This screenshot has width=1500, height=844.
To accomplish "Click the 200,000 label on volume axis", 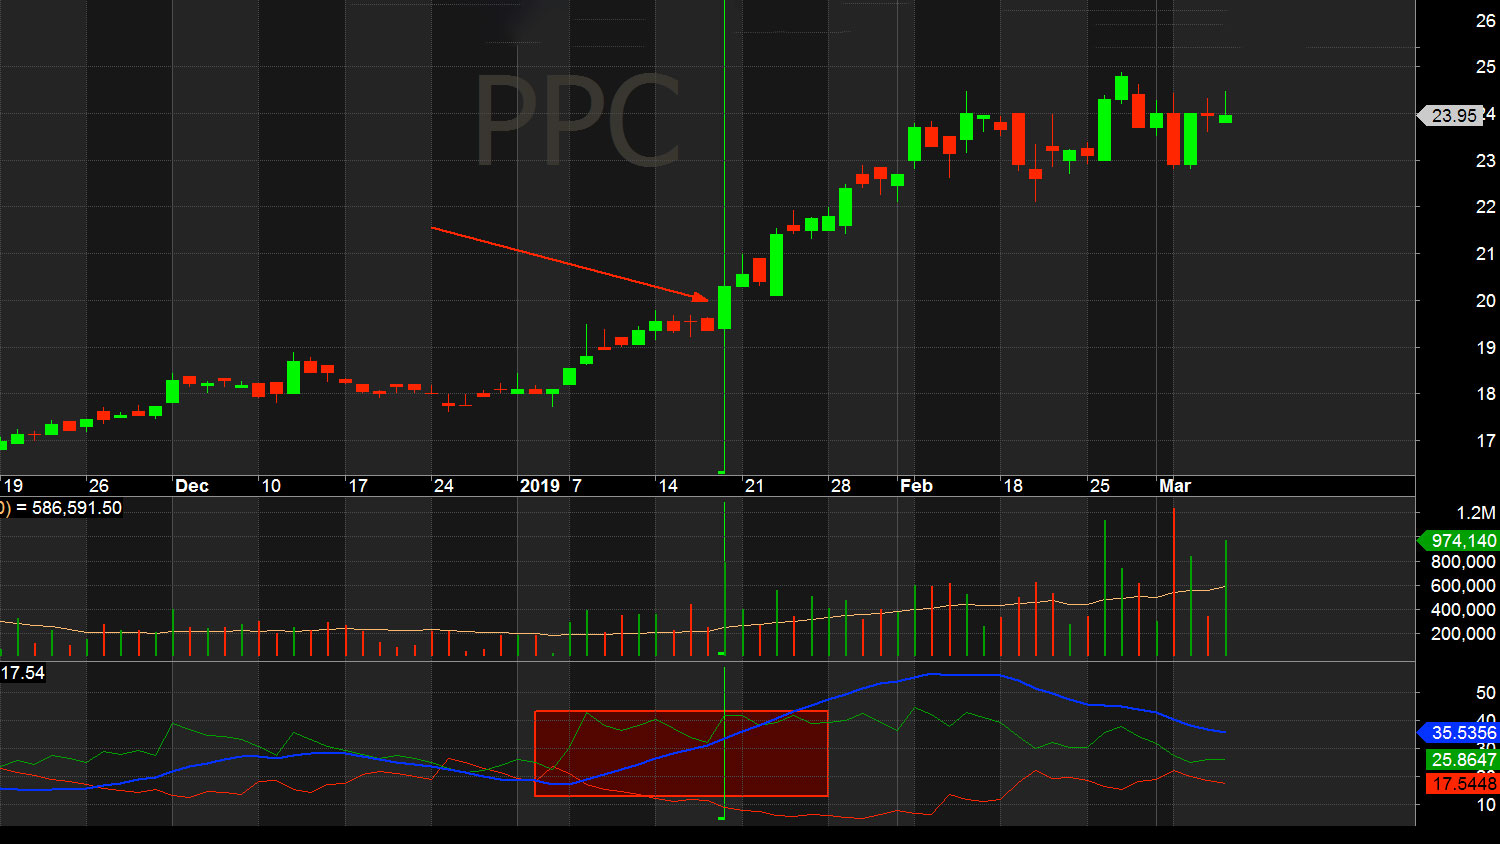I will [1464, 634].
